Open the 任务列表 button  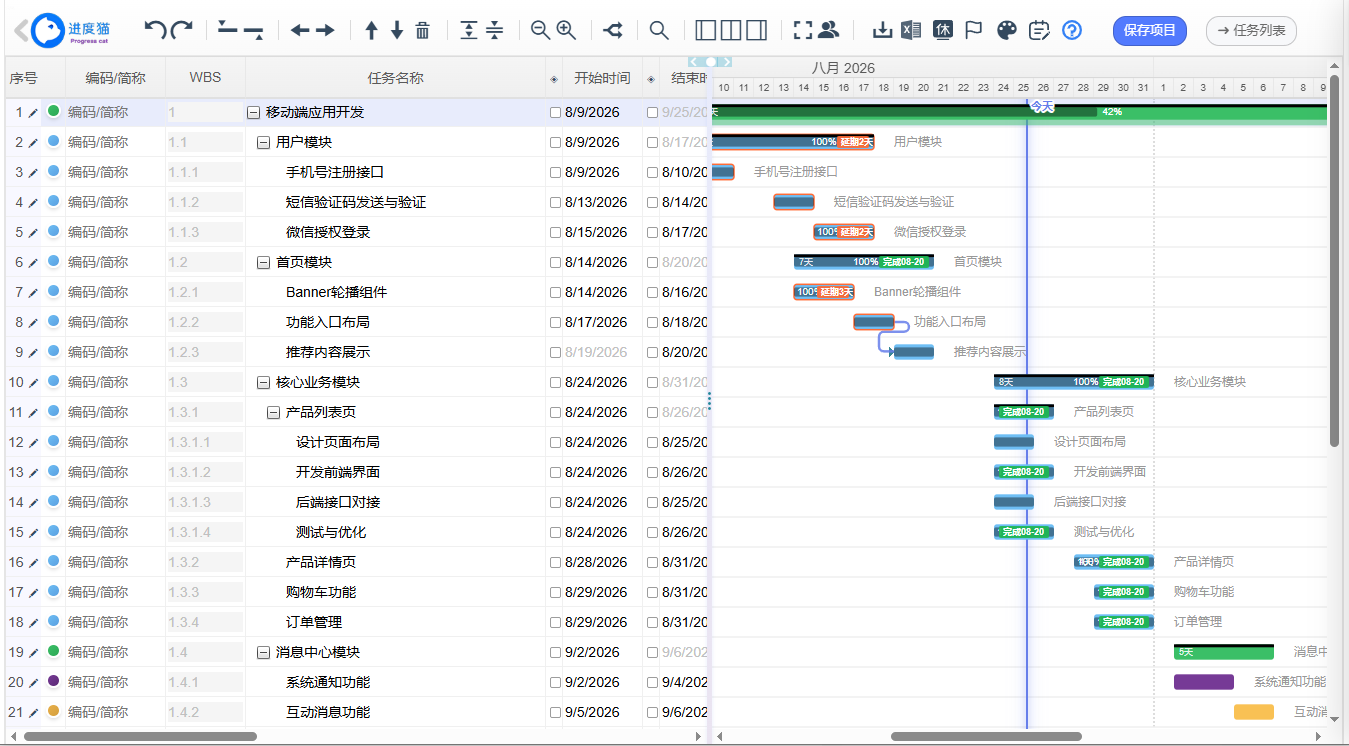[1251, 30]
